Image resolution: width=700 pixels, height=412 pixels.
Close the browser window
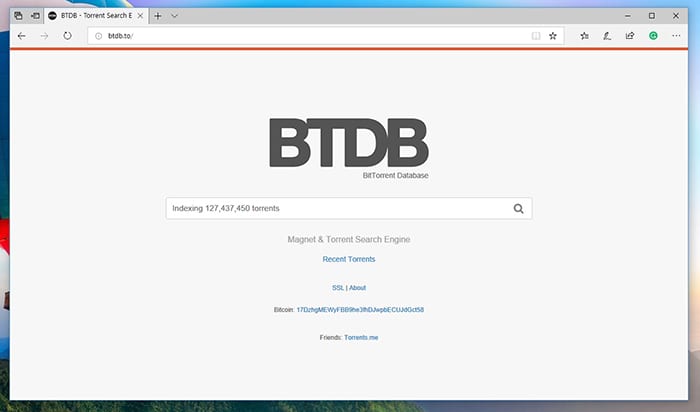coord(676,16)
